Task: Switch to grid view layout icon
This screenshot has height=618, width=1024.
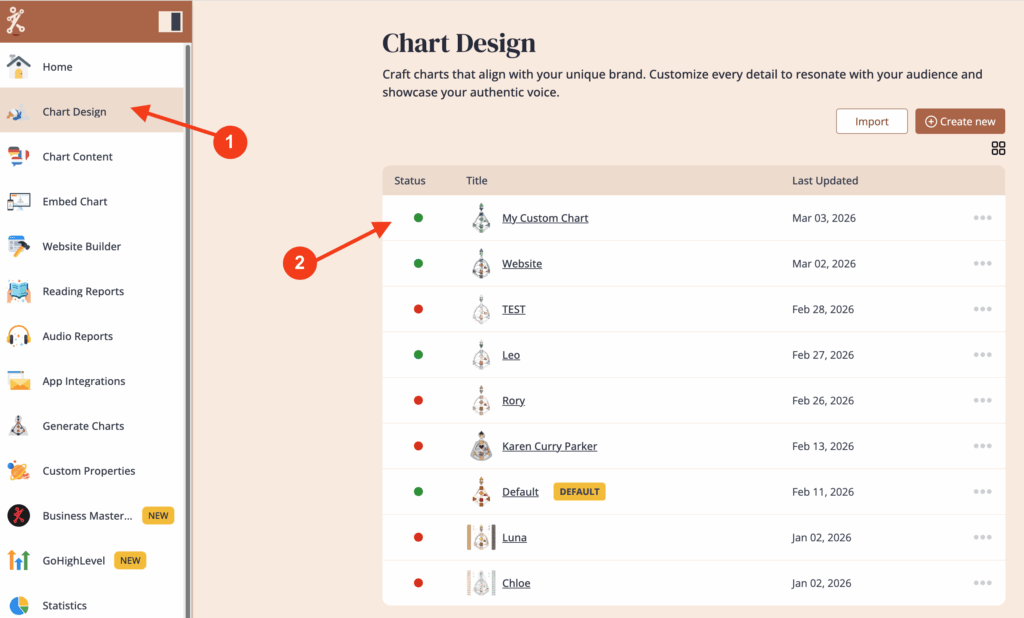Action: point(998,149)
